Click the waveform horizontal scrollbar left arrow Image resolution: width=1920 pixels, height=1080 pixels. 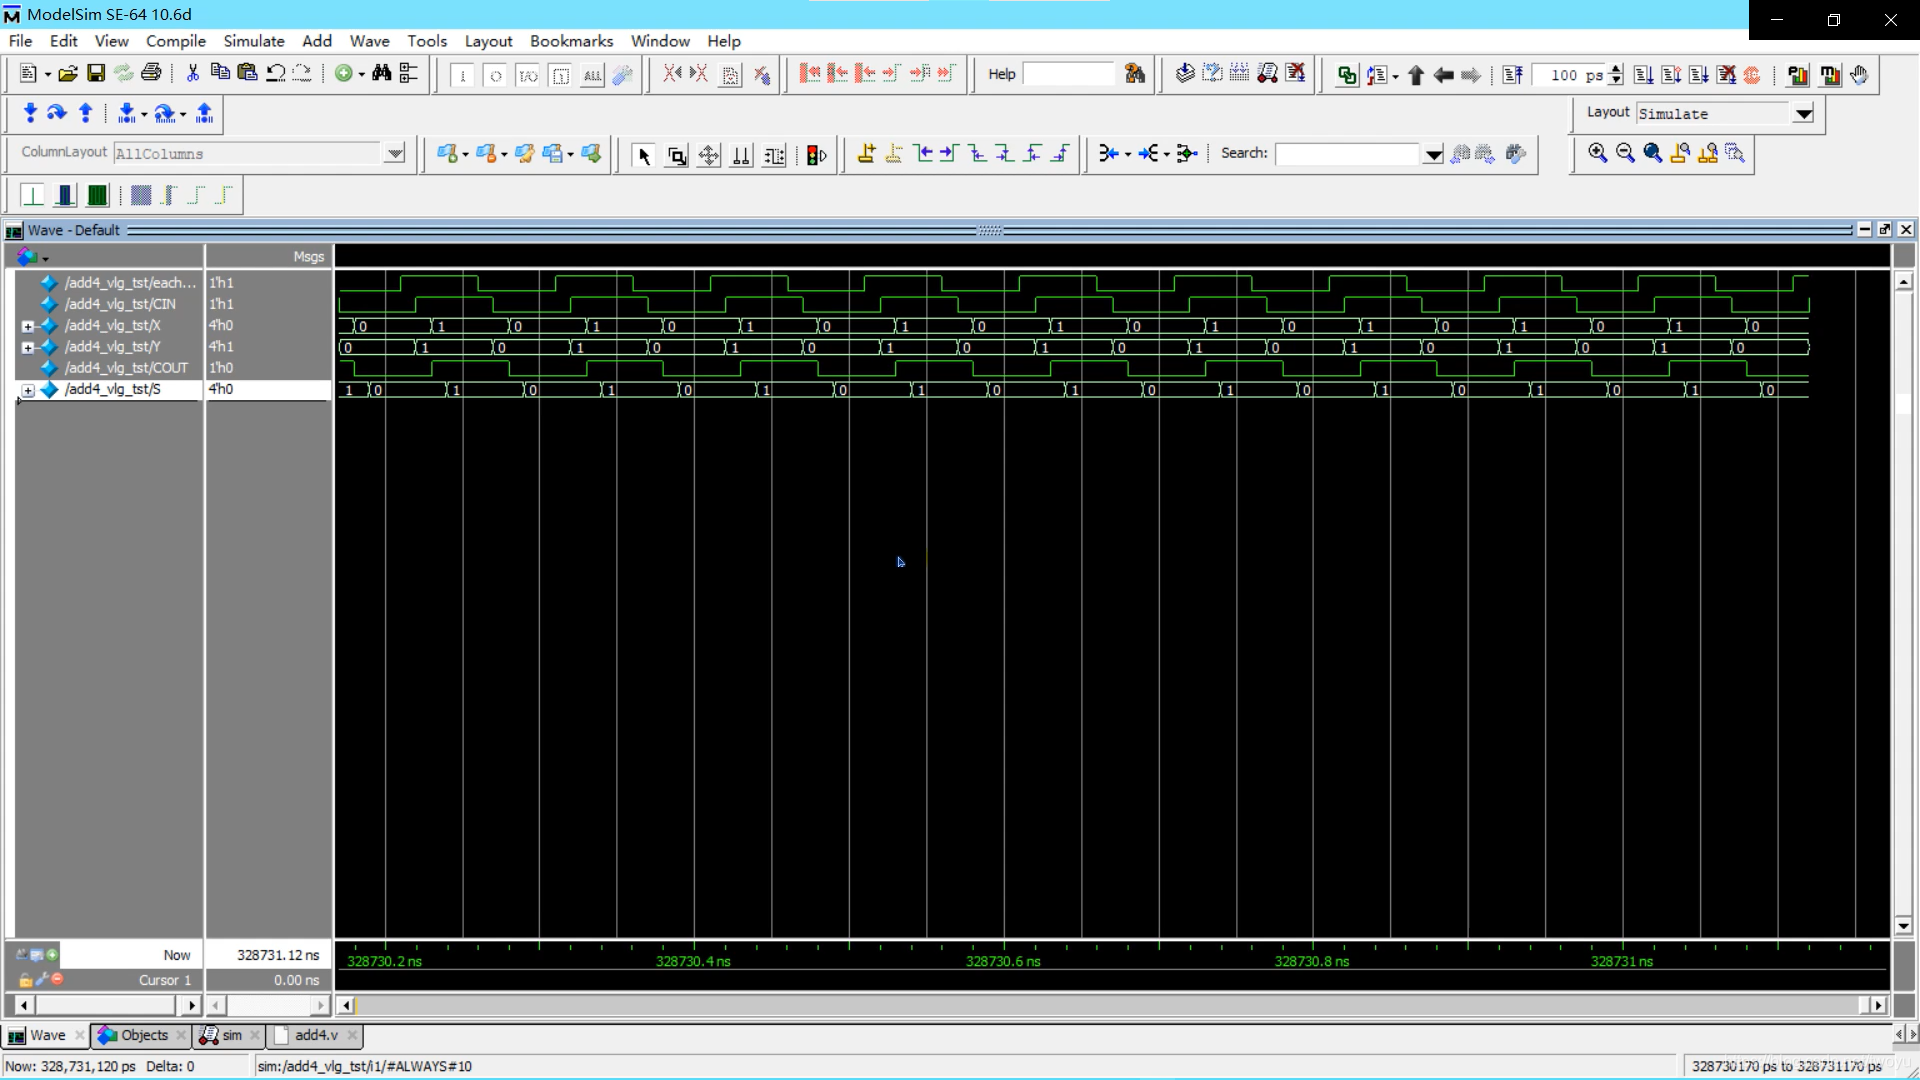pyautogui.click(x=346, y=1005)
